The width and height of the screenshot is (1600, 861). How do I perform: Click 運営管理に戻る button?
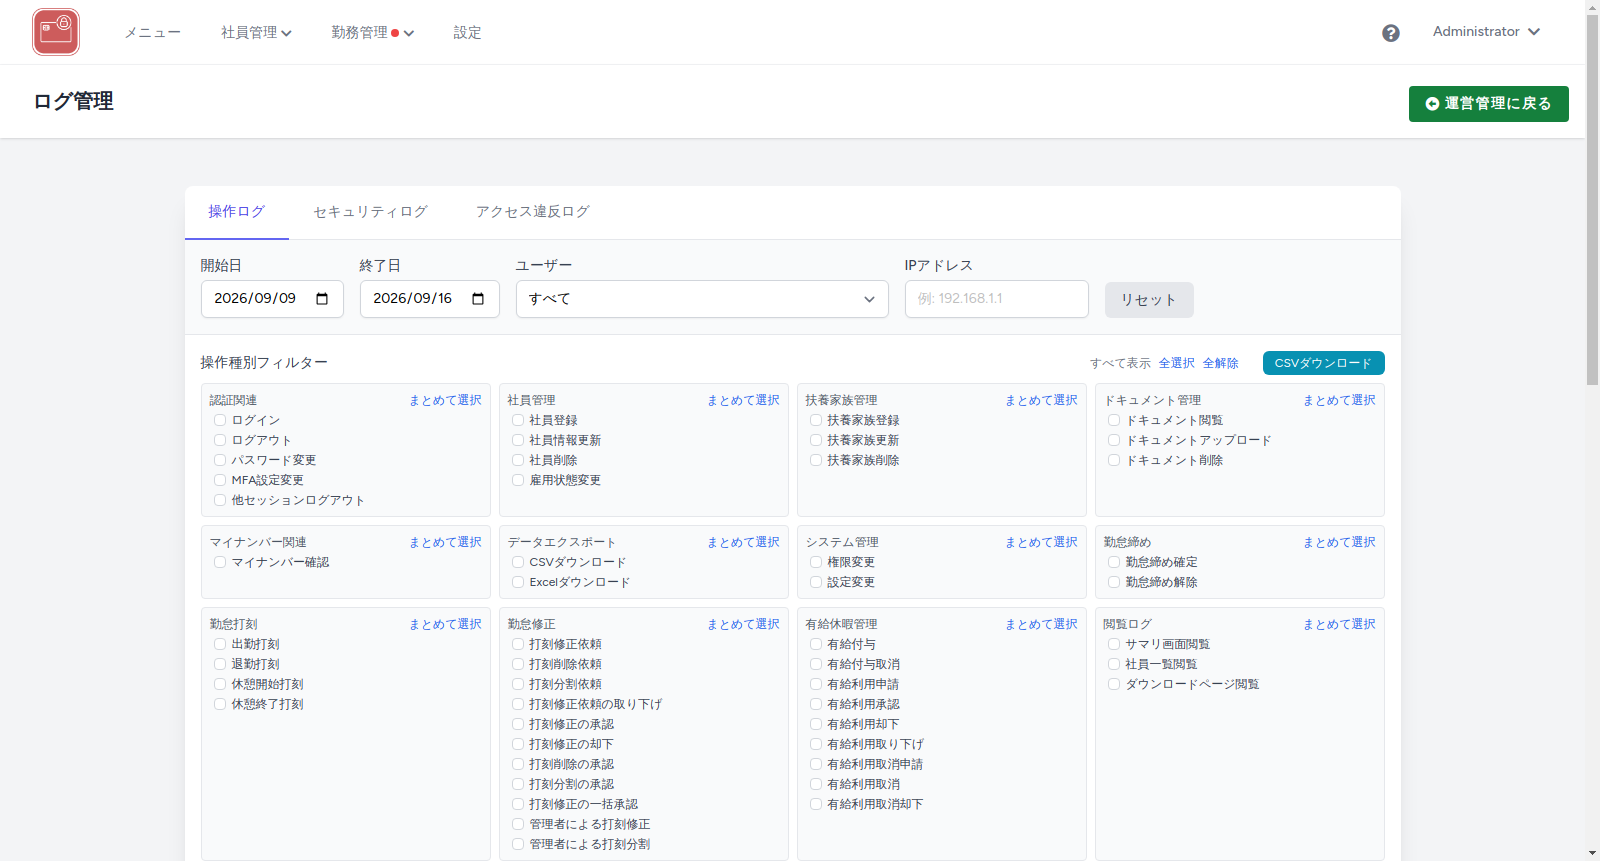tap(1488, 104)
